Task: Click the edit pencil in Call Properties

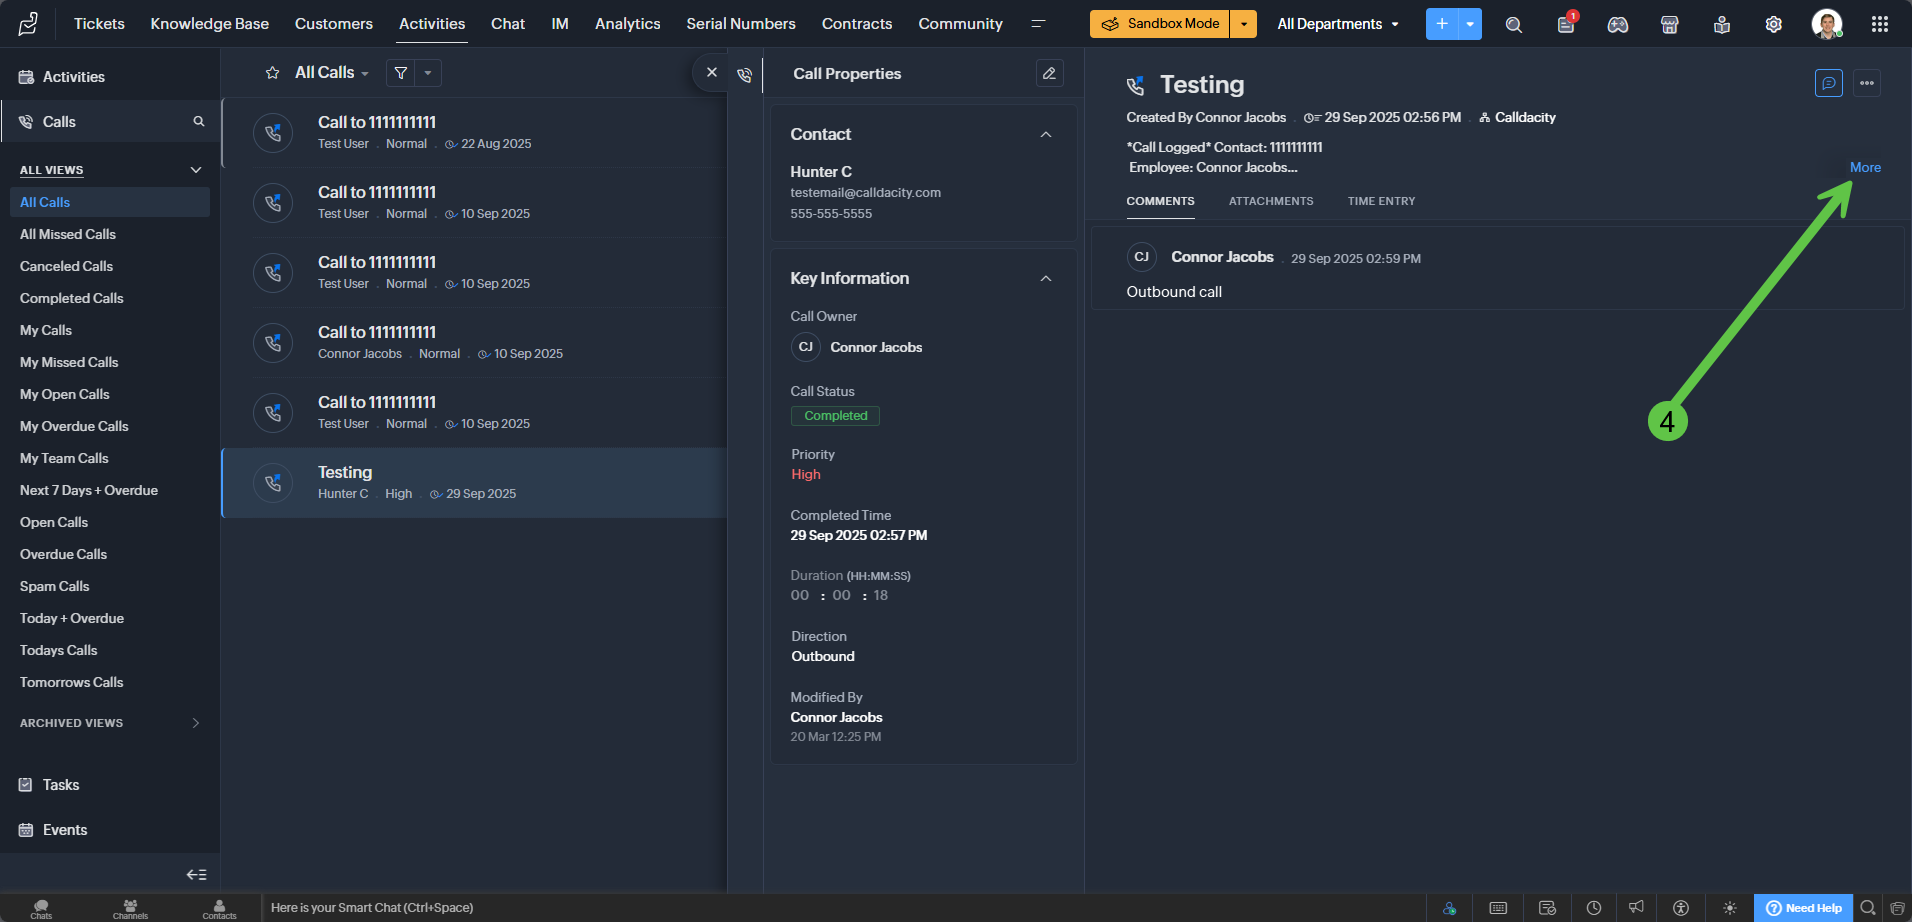Action: click(x=1049, y=73)
